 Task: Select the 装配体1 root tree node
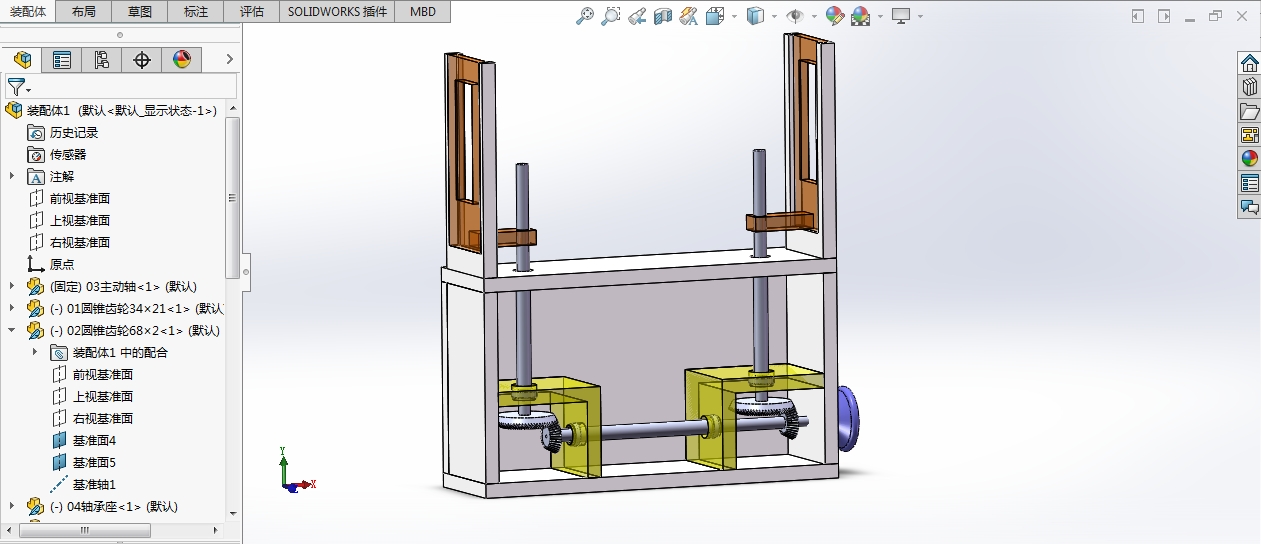coord(111,110)
